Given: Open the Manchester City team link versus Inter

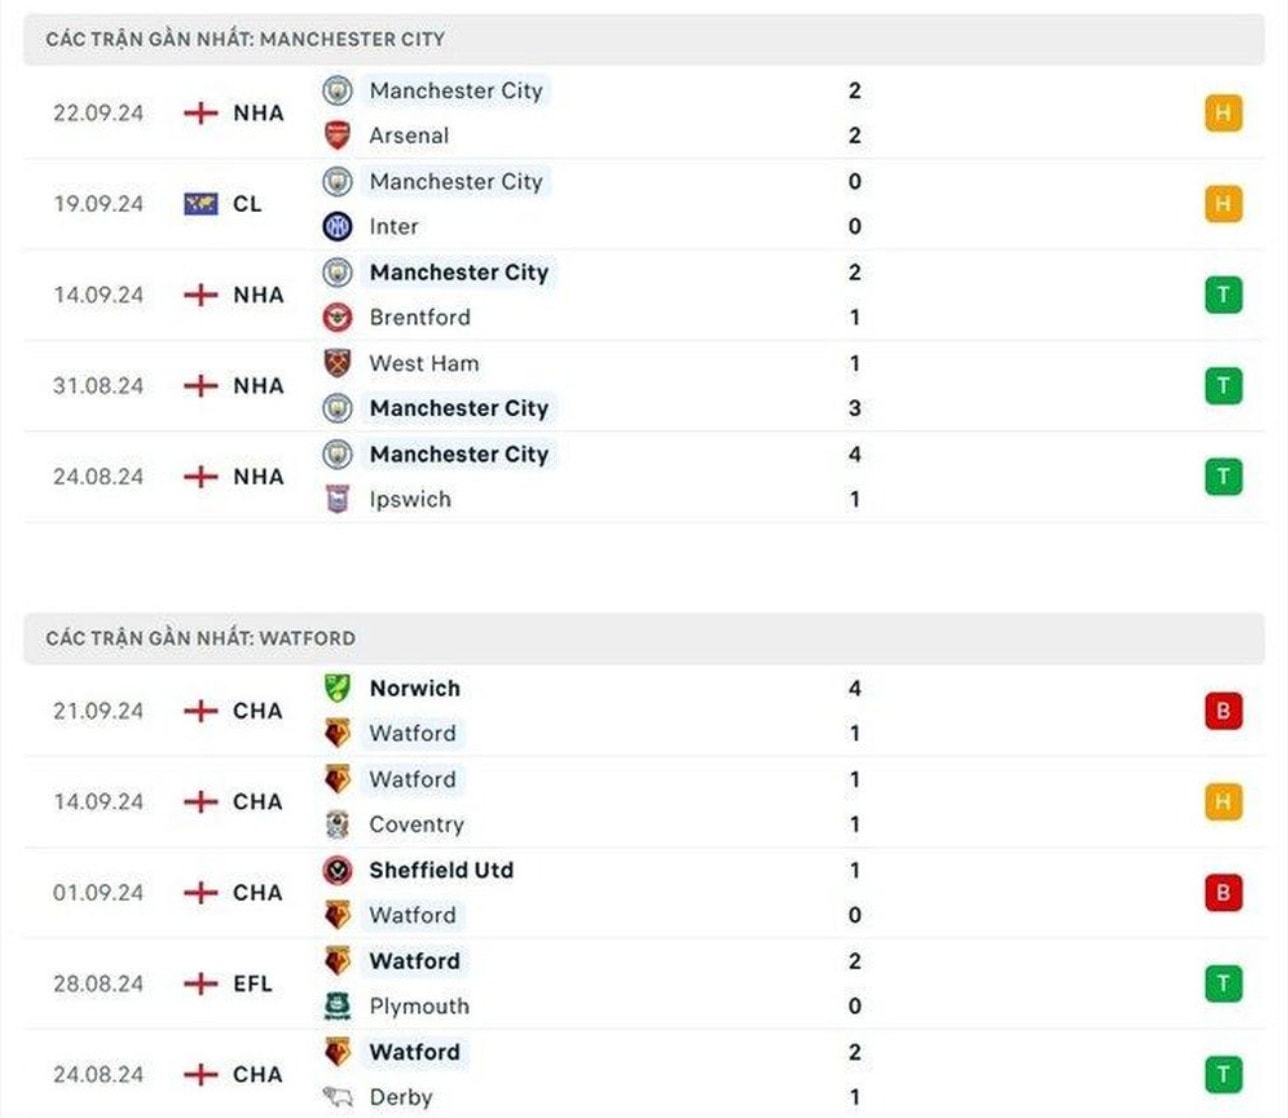Looking at the screenshot, I should pyautogui.click(x=456, y=181).
